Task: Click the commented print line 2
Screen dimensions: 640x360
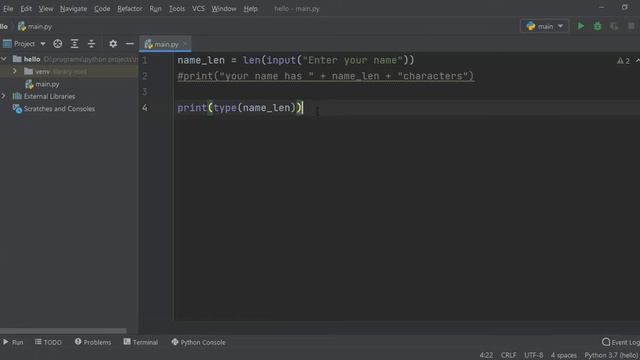Action: [326, 76]
